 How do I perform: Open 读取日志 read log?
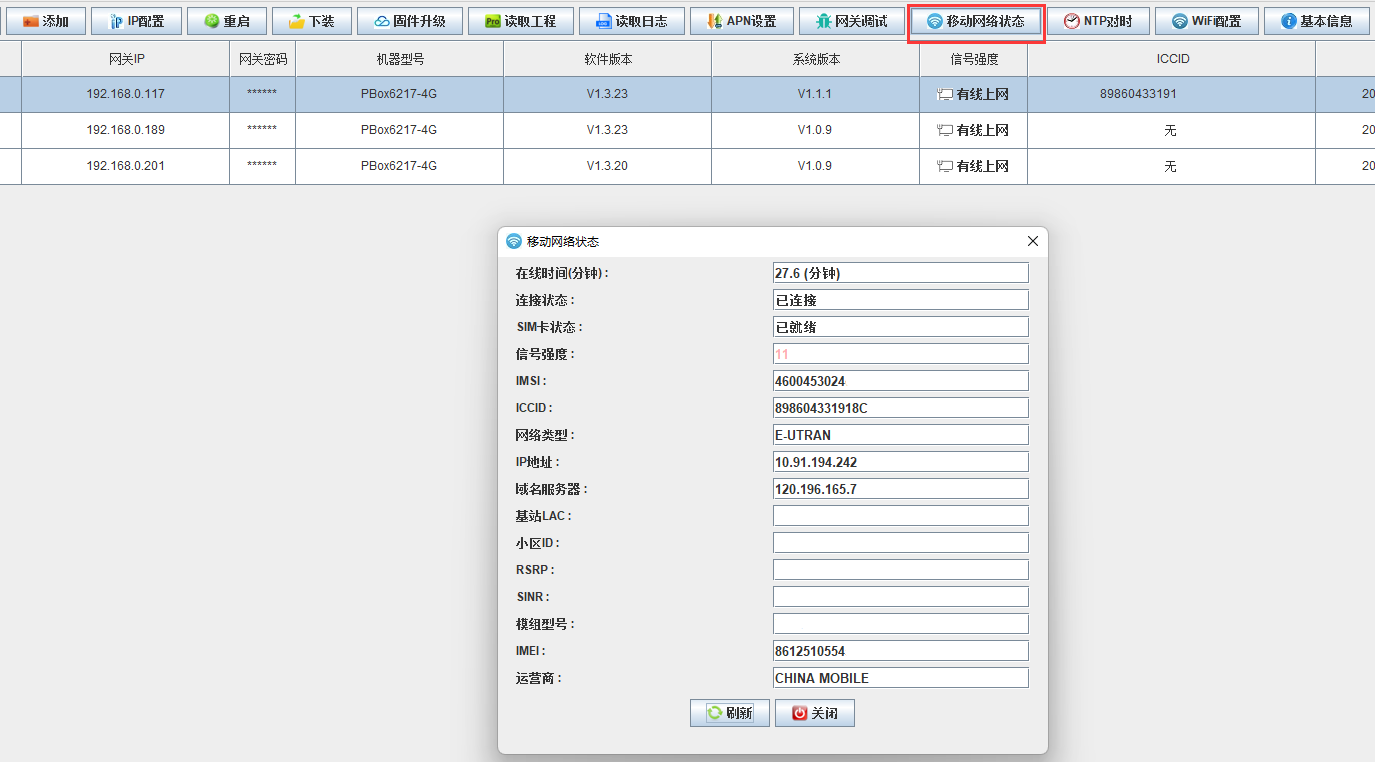point(631,21)
